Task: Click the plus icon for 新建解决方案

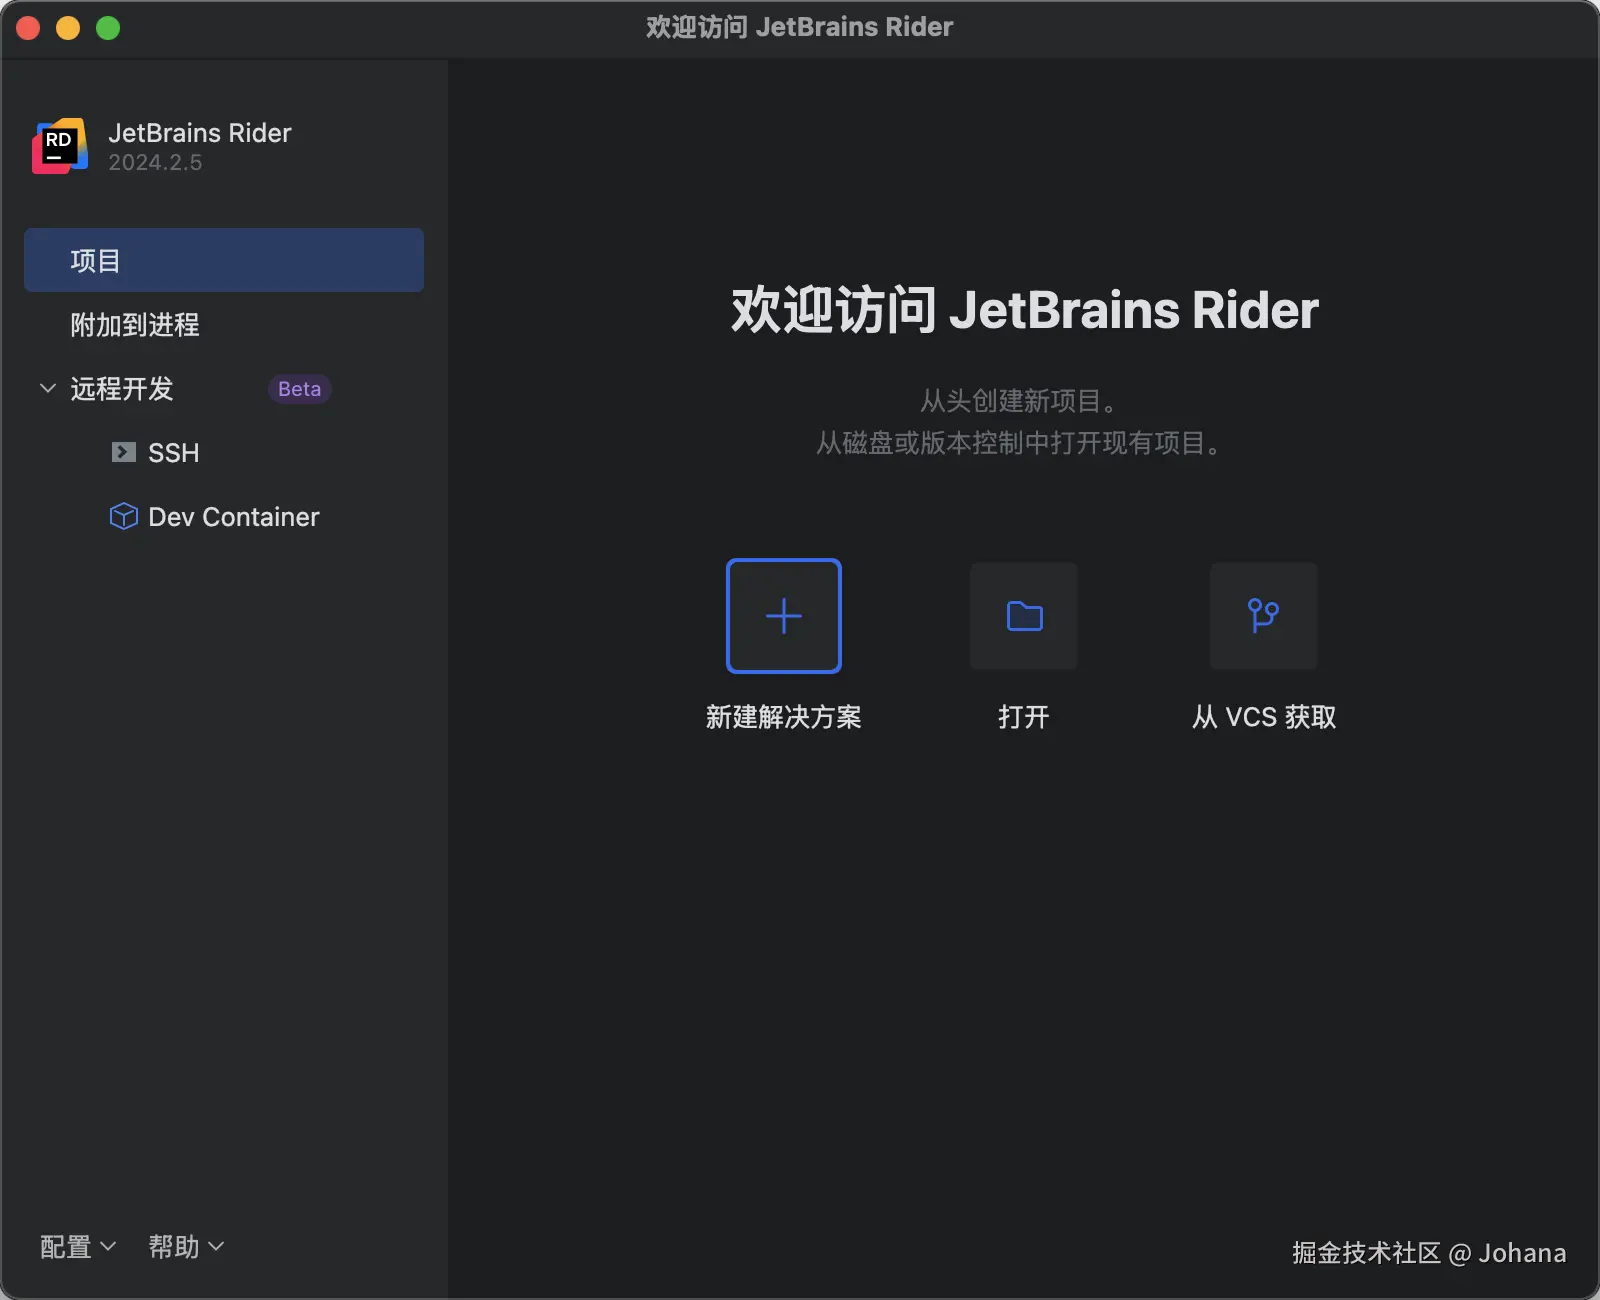Action: tap(784, 616)
